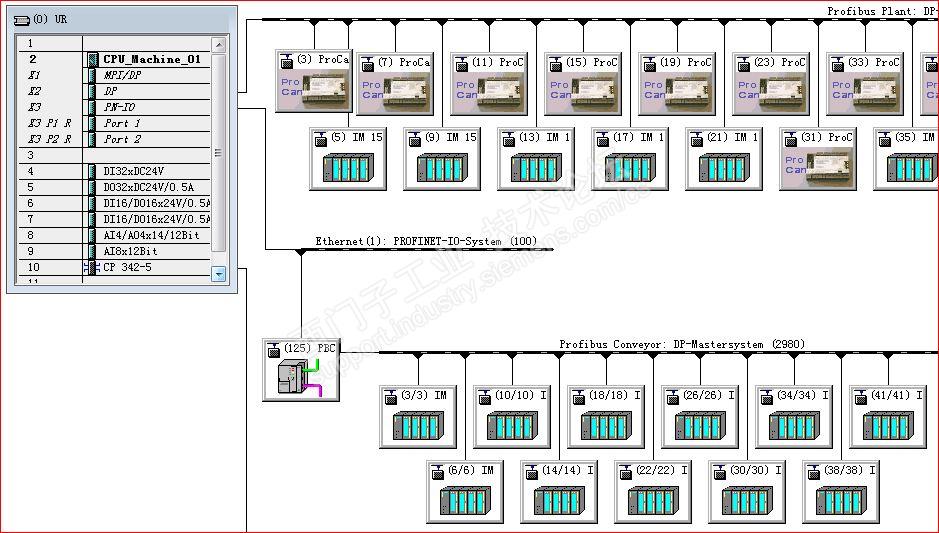Click conveyor station (26/26)

(700, 417)
